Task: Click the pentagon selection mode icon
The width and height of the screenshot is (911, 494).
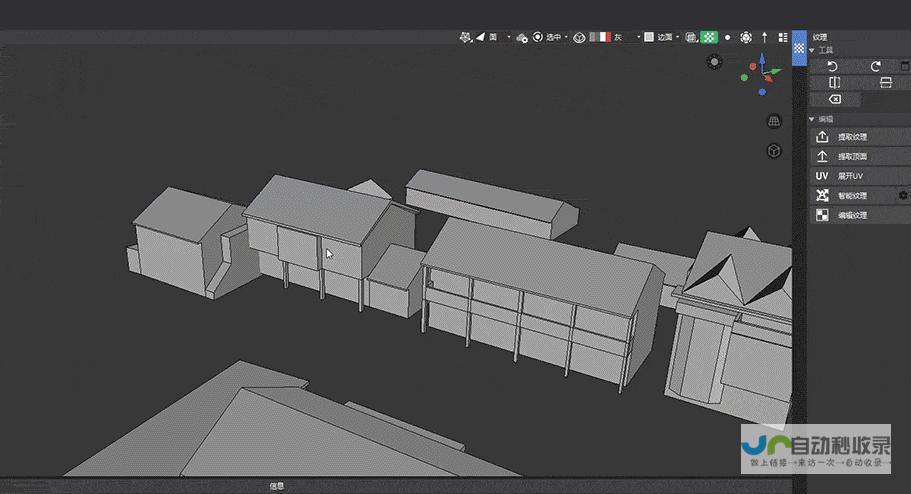Action: click(465, 37)
